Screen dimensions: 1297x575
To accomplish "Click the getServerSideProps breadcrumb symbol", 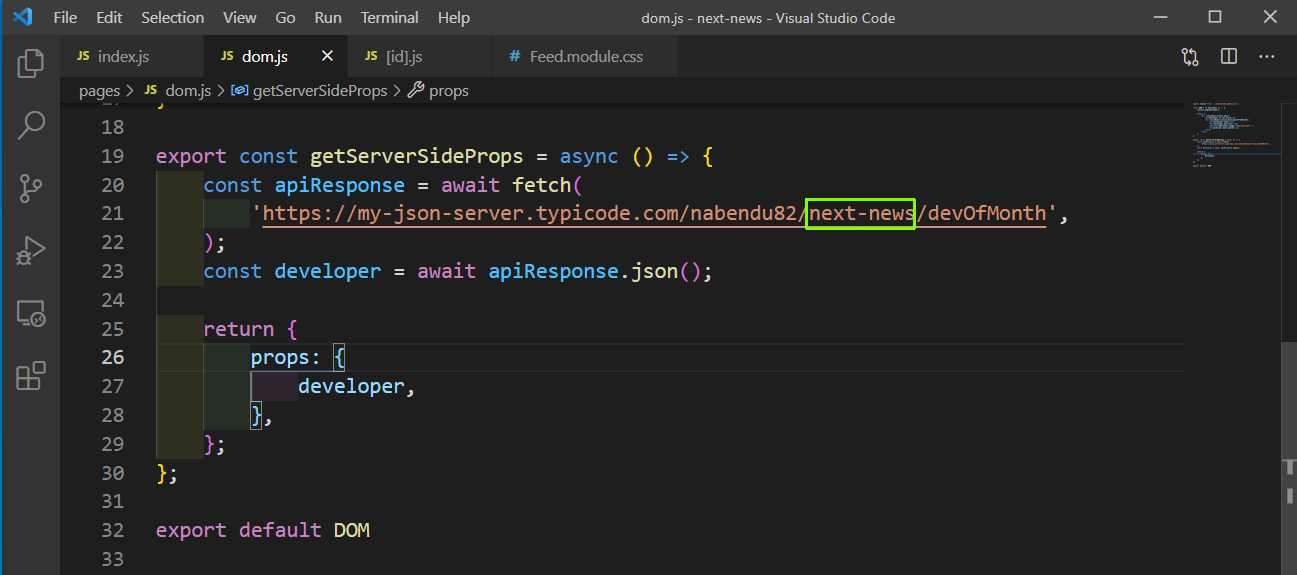I will pos(310,91).
